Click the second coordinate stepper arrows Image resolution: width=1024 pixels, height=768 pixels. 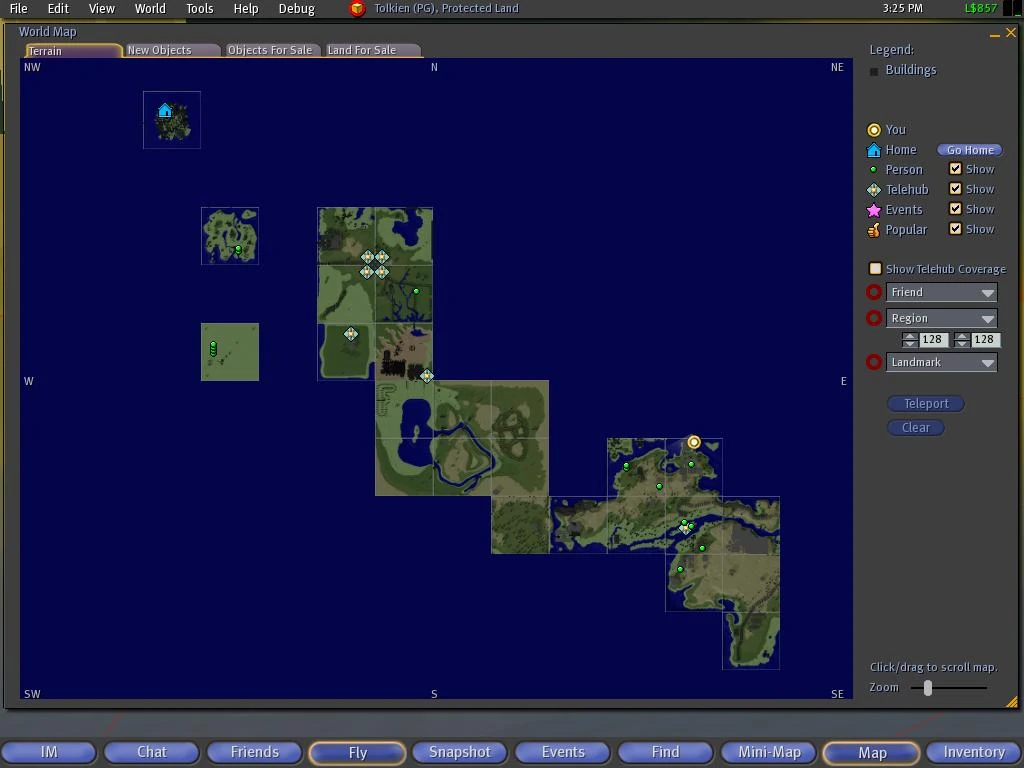click(x=962, y=340)
